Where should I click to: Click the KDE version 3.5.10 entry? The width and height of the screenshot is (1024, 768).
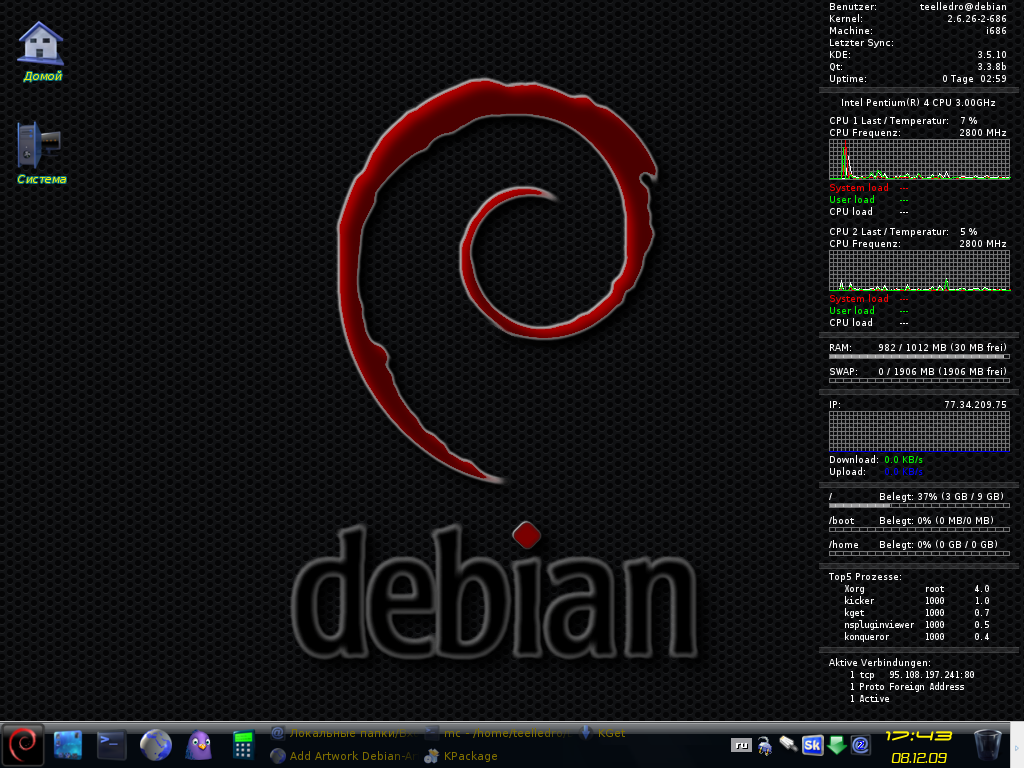click(918, 55)
